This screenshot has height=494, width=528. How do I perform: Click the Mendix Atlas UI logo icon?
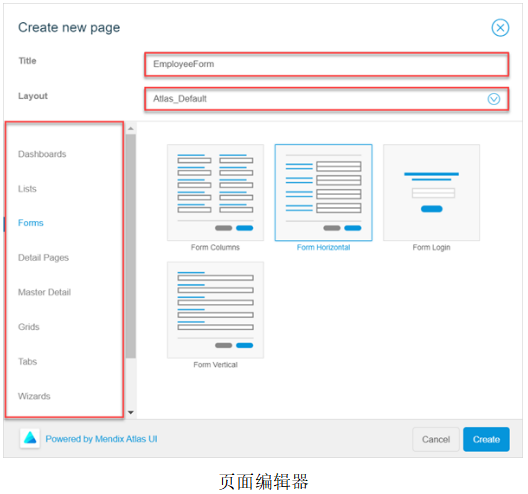point(30,438)
